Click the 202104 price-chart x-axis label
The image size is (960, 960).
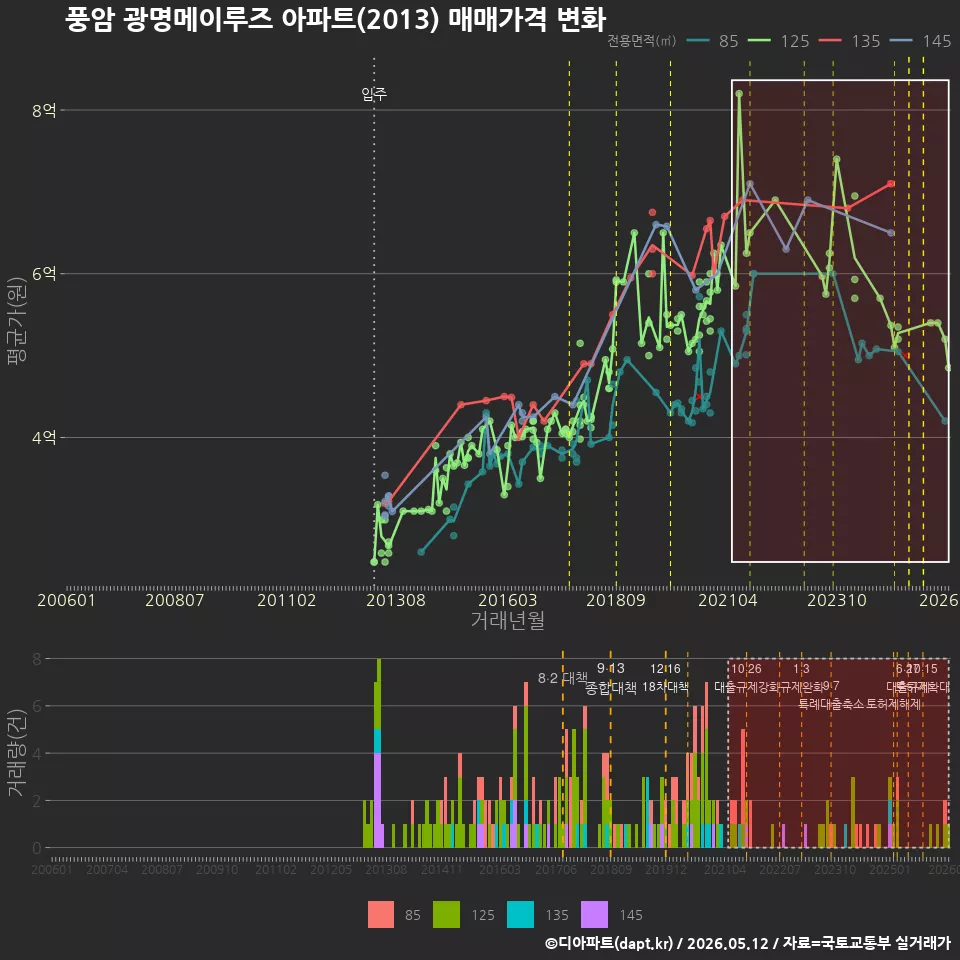click(x=728, y=600)
